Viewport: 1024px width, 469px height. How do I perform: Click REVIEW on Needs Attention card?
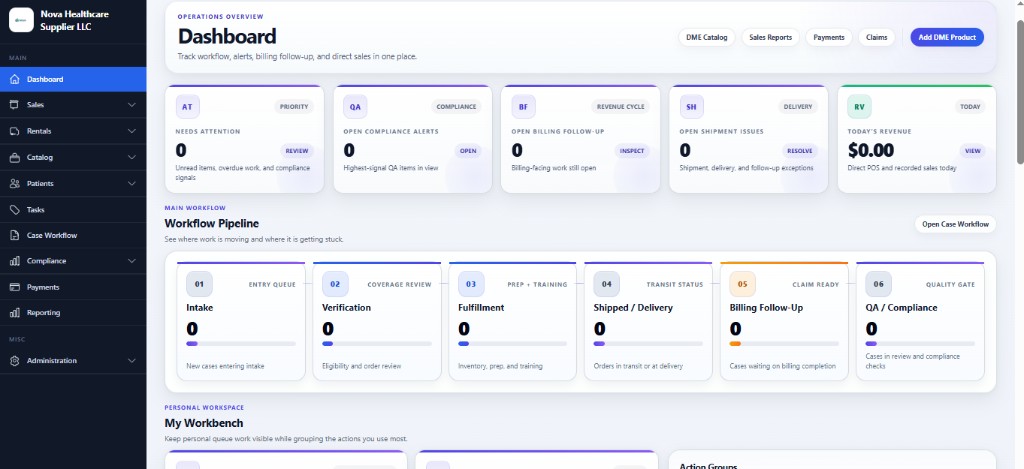click(296, 151)
